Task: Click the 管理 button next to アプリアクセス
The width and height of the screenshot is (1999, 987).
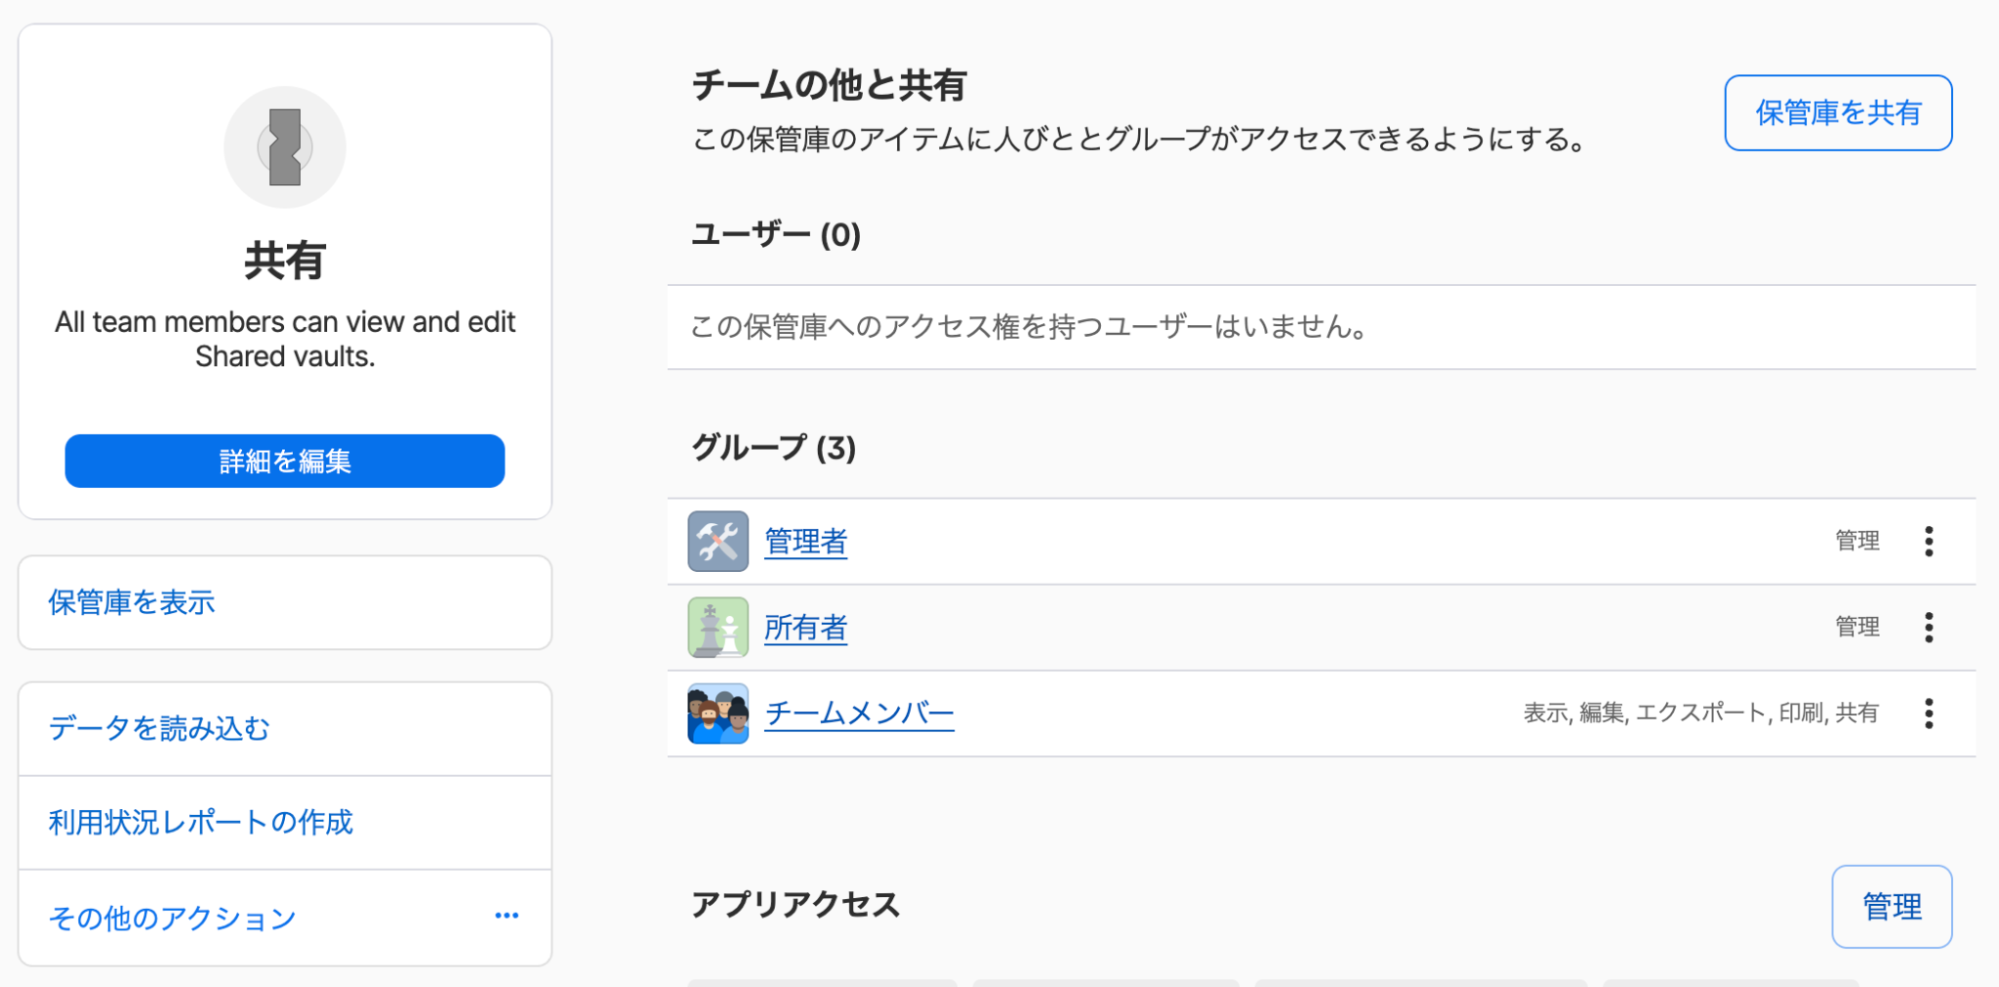Action: coord(1891,906)
